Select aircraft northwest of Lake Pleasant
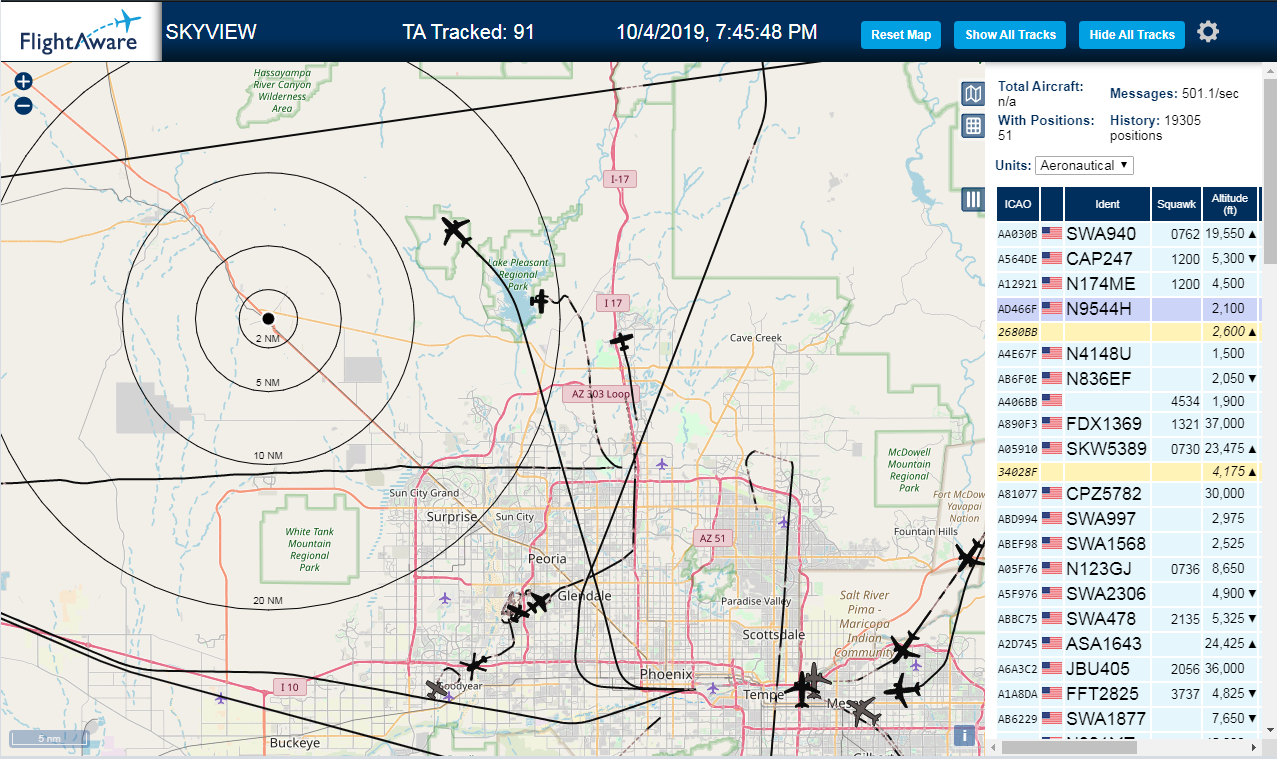The width and height of the screenshot is (1277, 759). pos(456,232)
